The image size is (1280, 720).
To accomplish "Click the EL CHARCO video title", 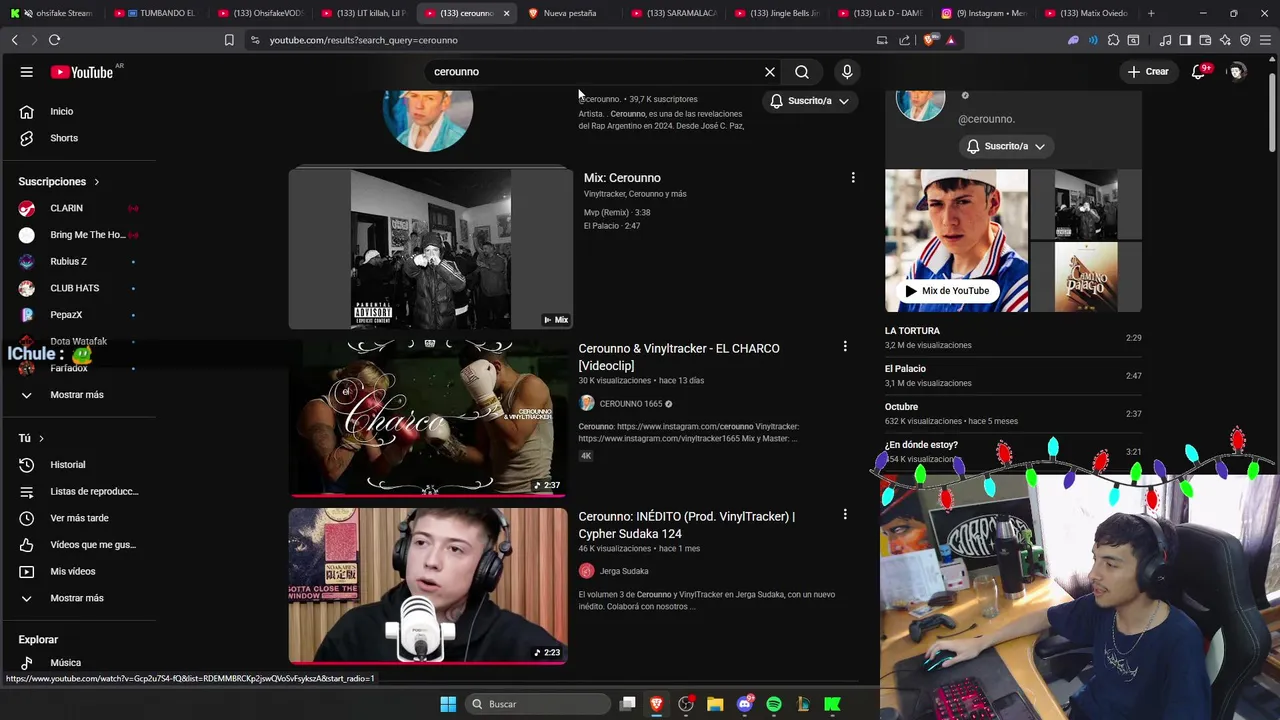I will tap(679, 357).
